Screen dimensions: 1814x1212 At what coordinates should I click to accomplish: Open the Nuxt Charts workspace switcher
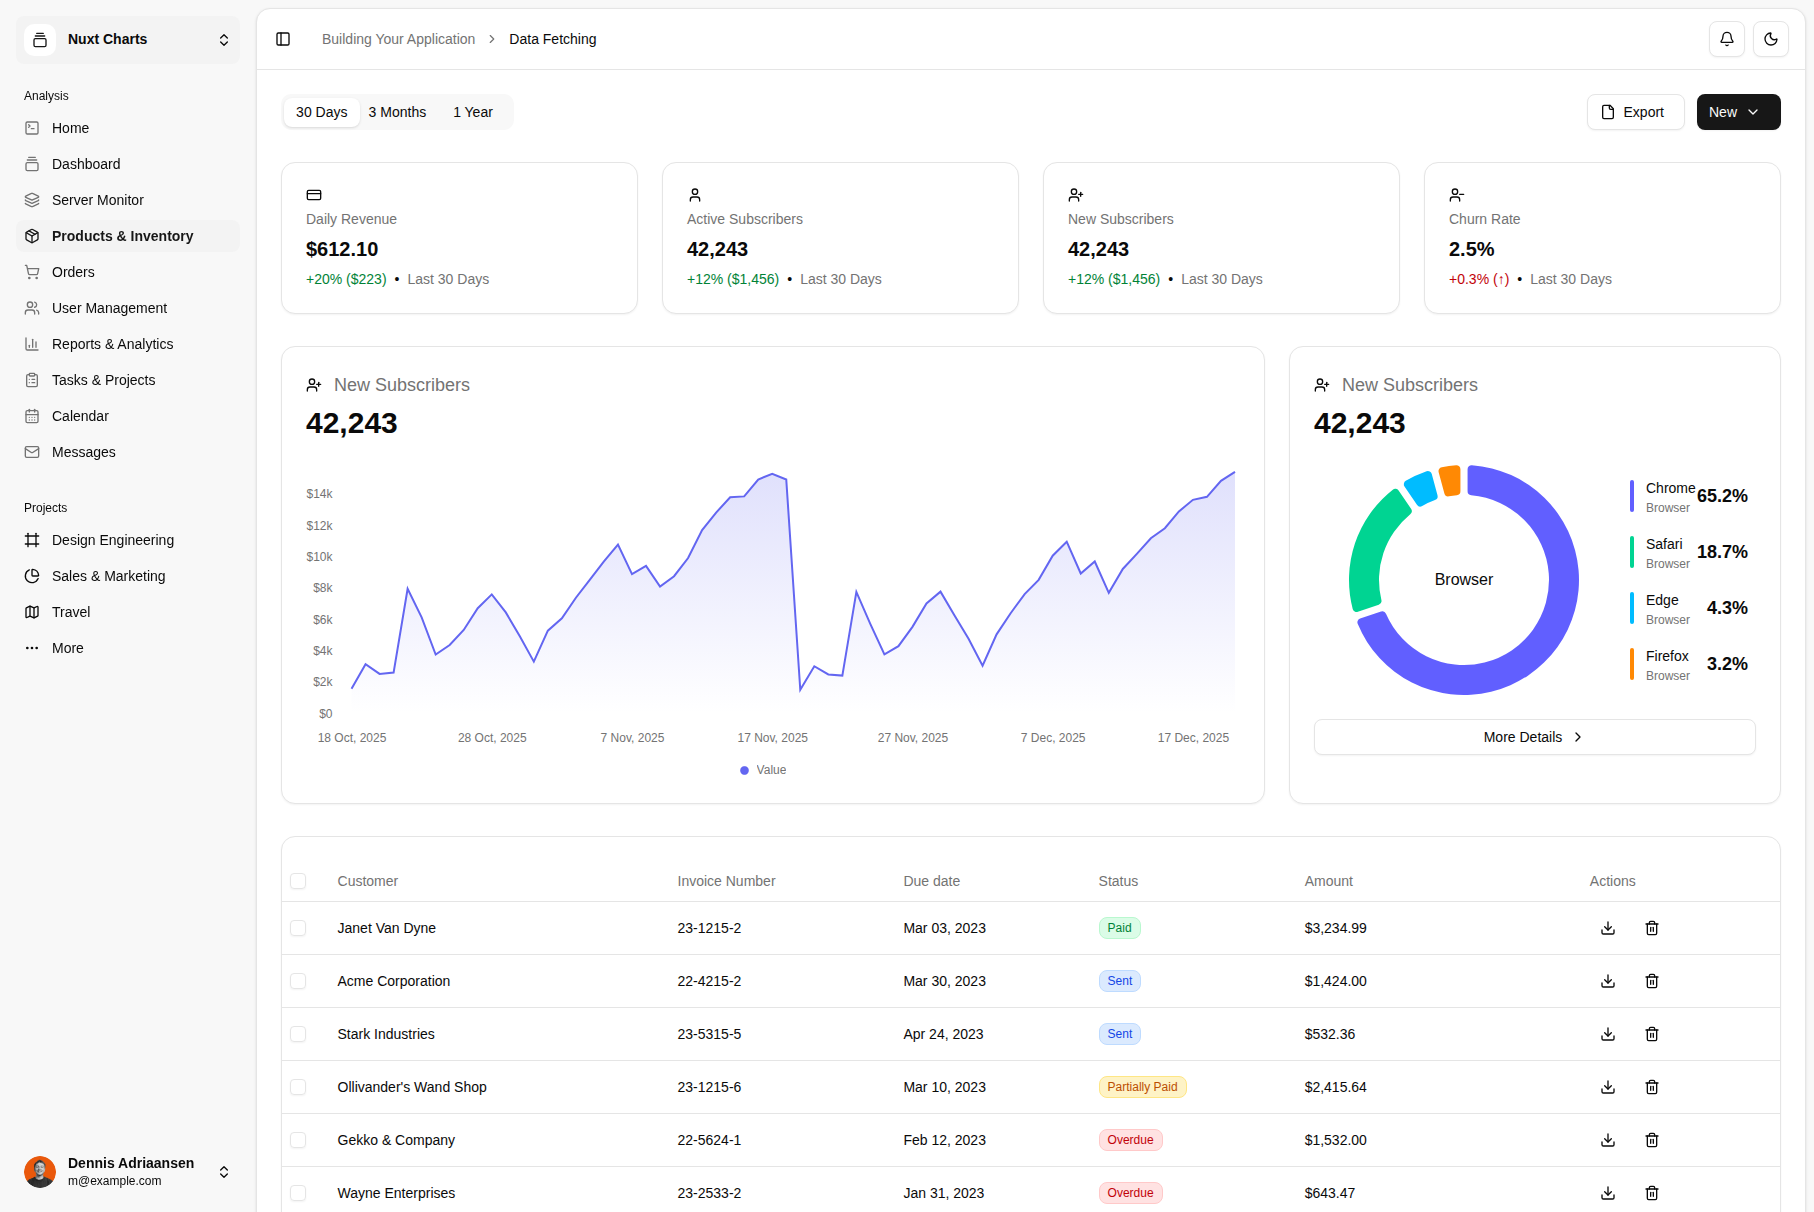(128, 40)
